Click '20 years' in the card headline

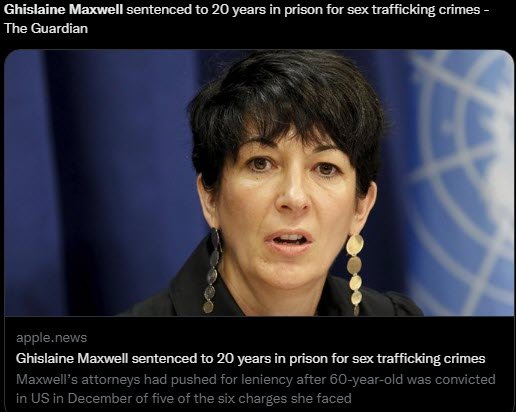pos(244,358)
